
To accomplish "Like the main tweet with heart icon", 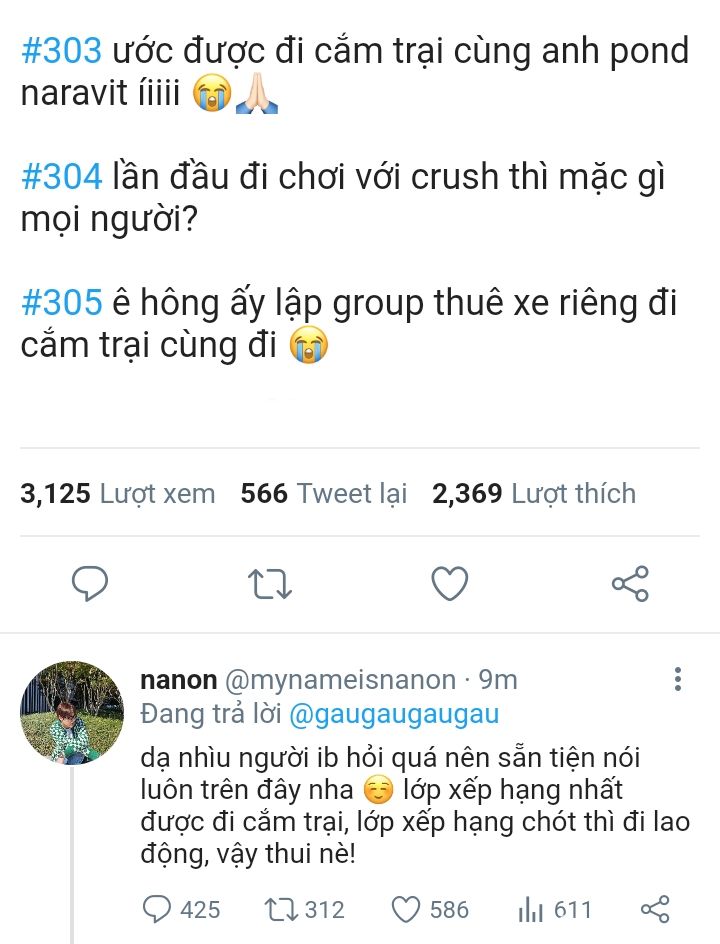I will [x=450, y=583].
